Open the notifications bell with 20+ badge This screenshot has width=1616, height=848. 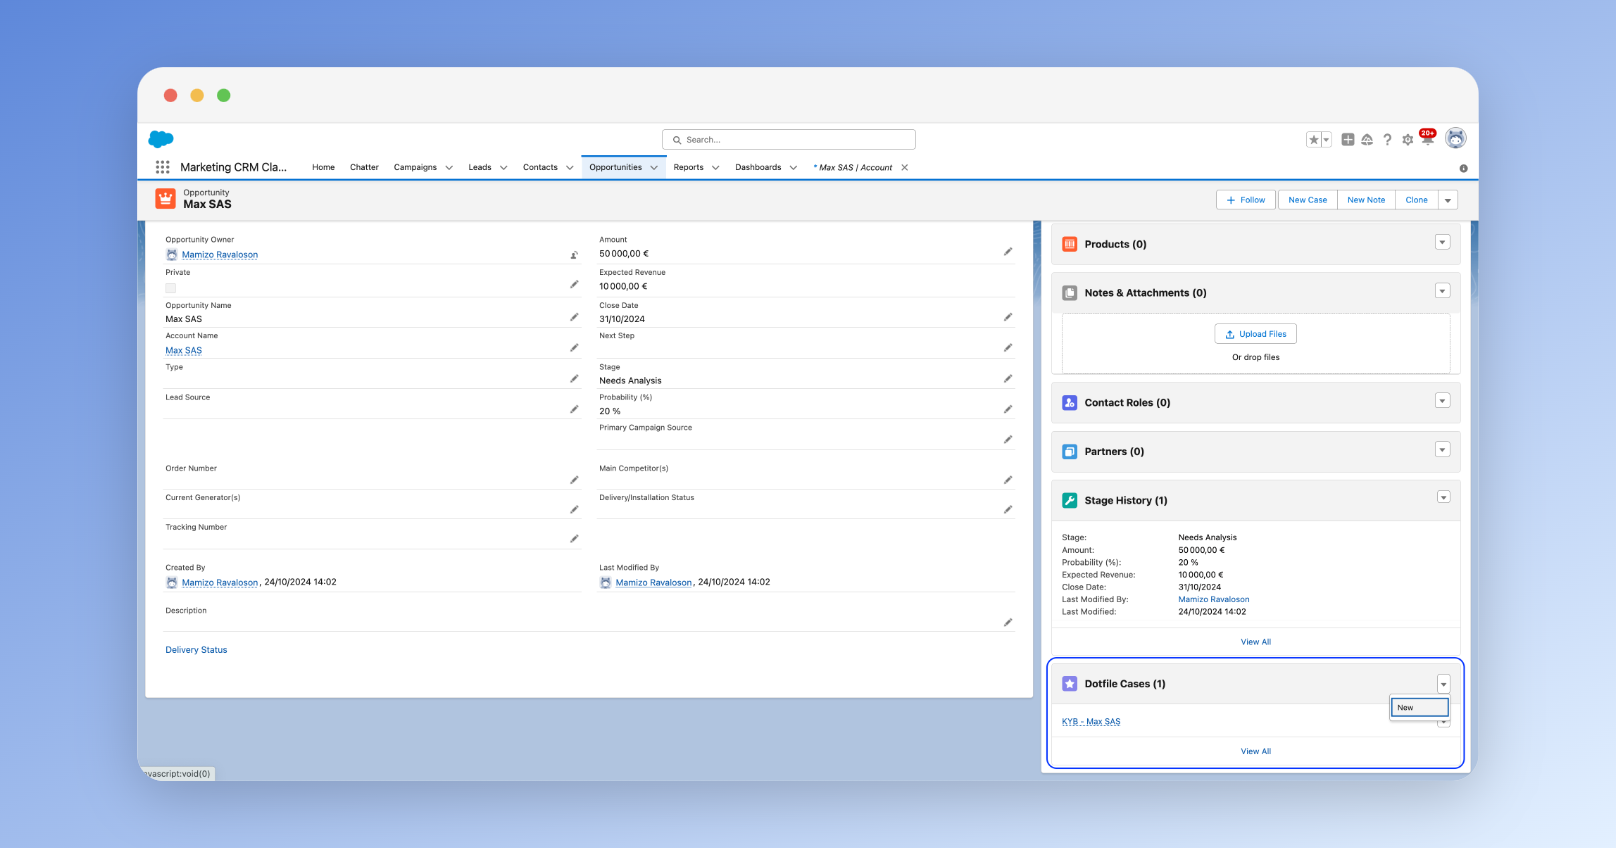(1428, 138)
